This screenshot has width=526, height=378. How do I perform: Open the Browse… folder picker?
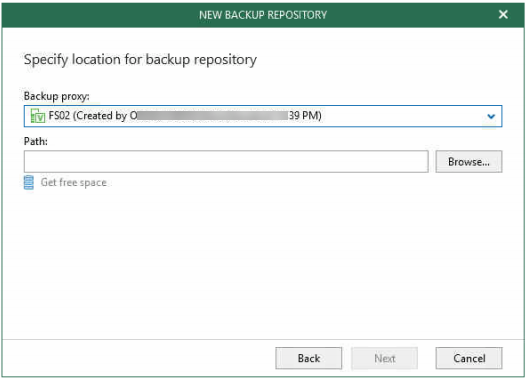click(469, 162)
